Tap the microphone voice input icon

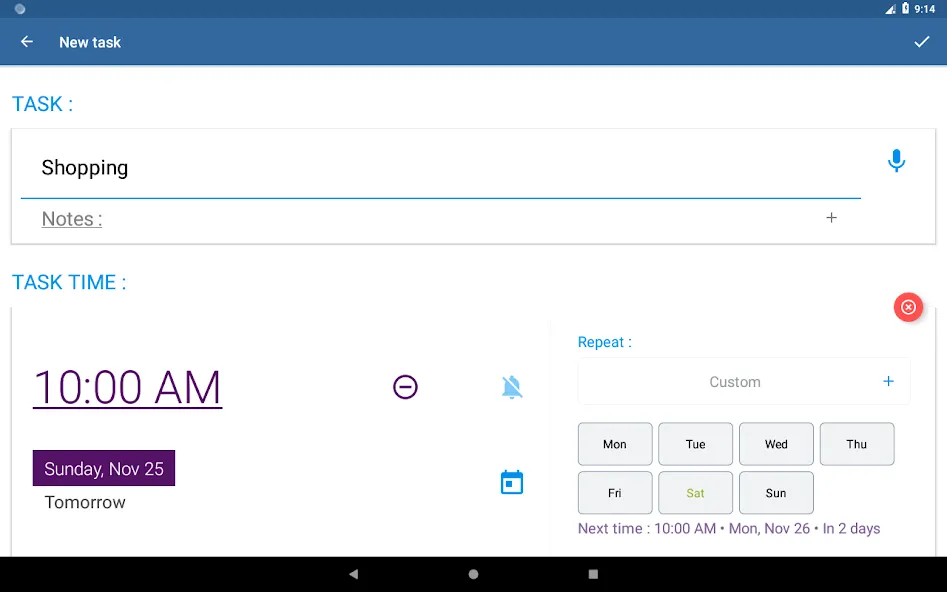[x=896, y=161]
